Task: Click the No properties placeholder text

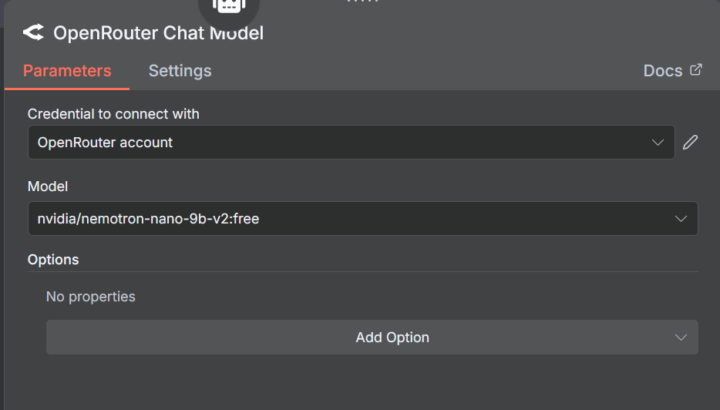Action: coord(90,297)
